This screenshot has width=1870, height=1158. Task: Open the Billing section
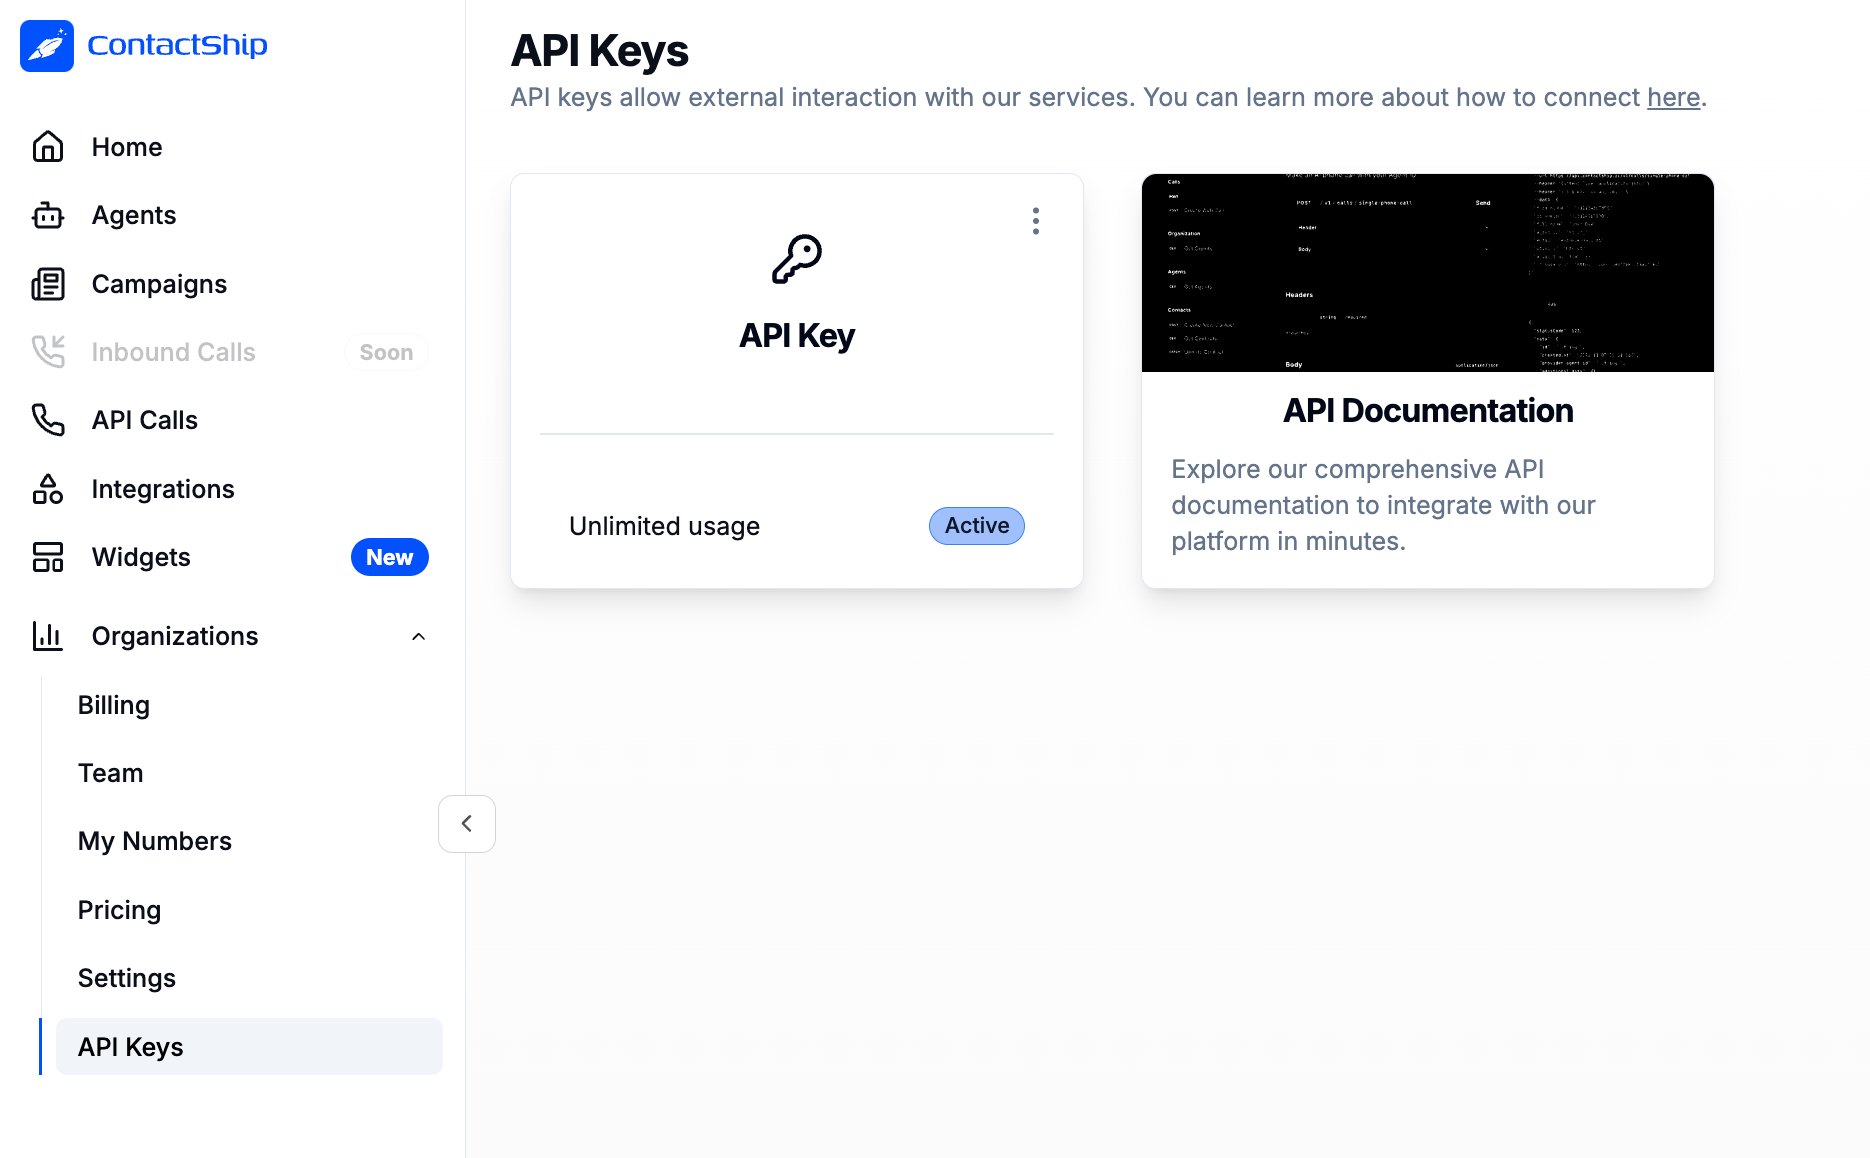(113, 704)
